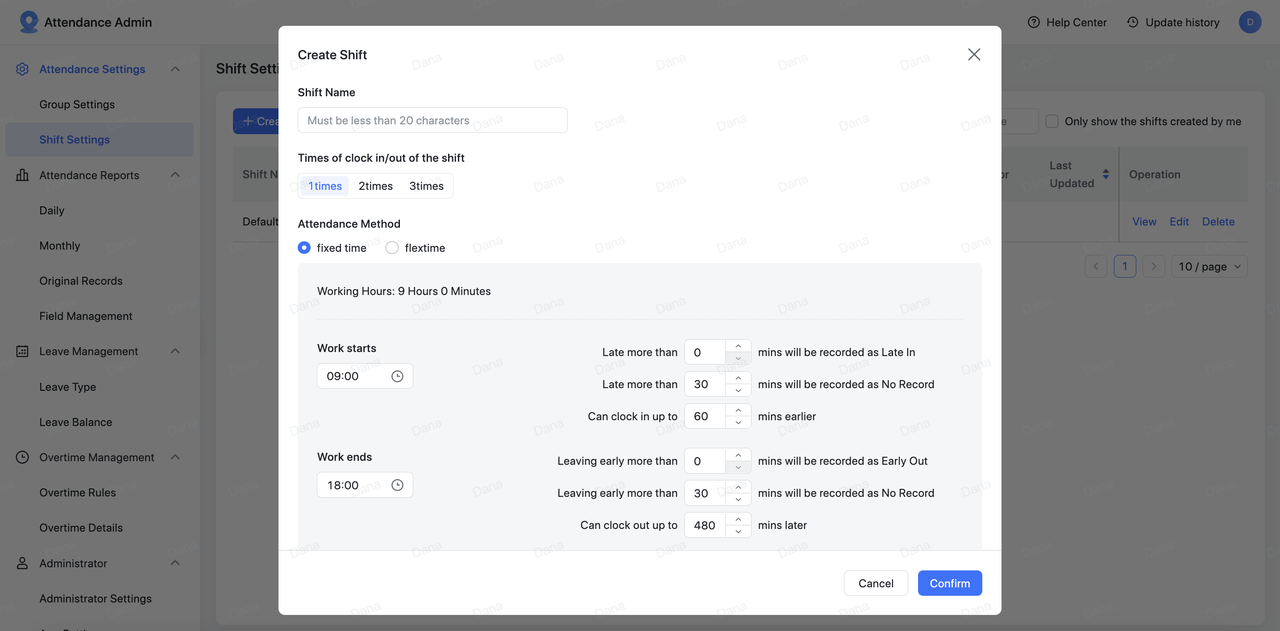Screen dimensions: 1280x631
Task: Click the Overtime Management clock icon
Action: 22,457
